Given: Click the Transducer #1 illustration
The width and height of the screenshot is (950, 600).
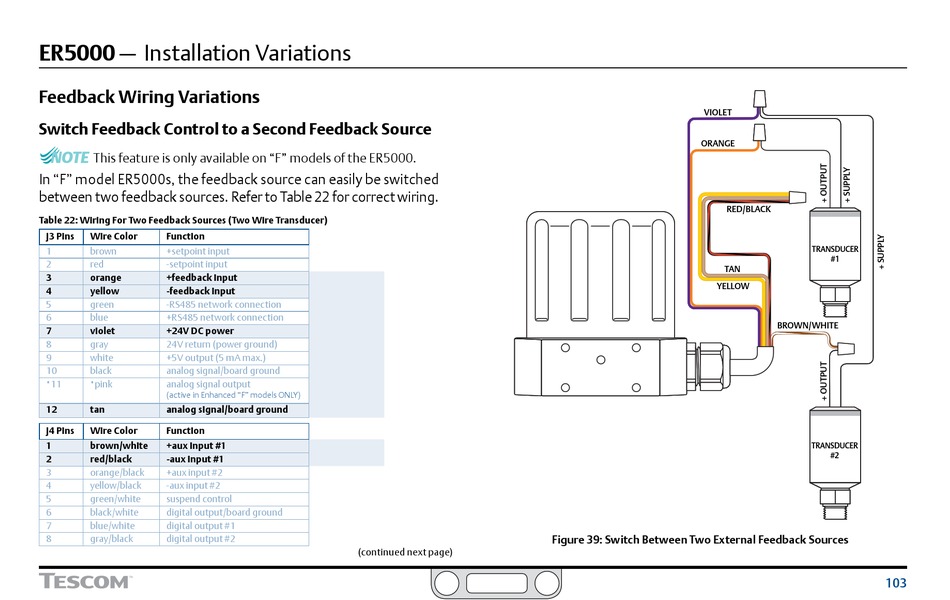Looking at the screenshot, I should coord(834,262).
